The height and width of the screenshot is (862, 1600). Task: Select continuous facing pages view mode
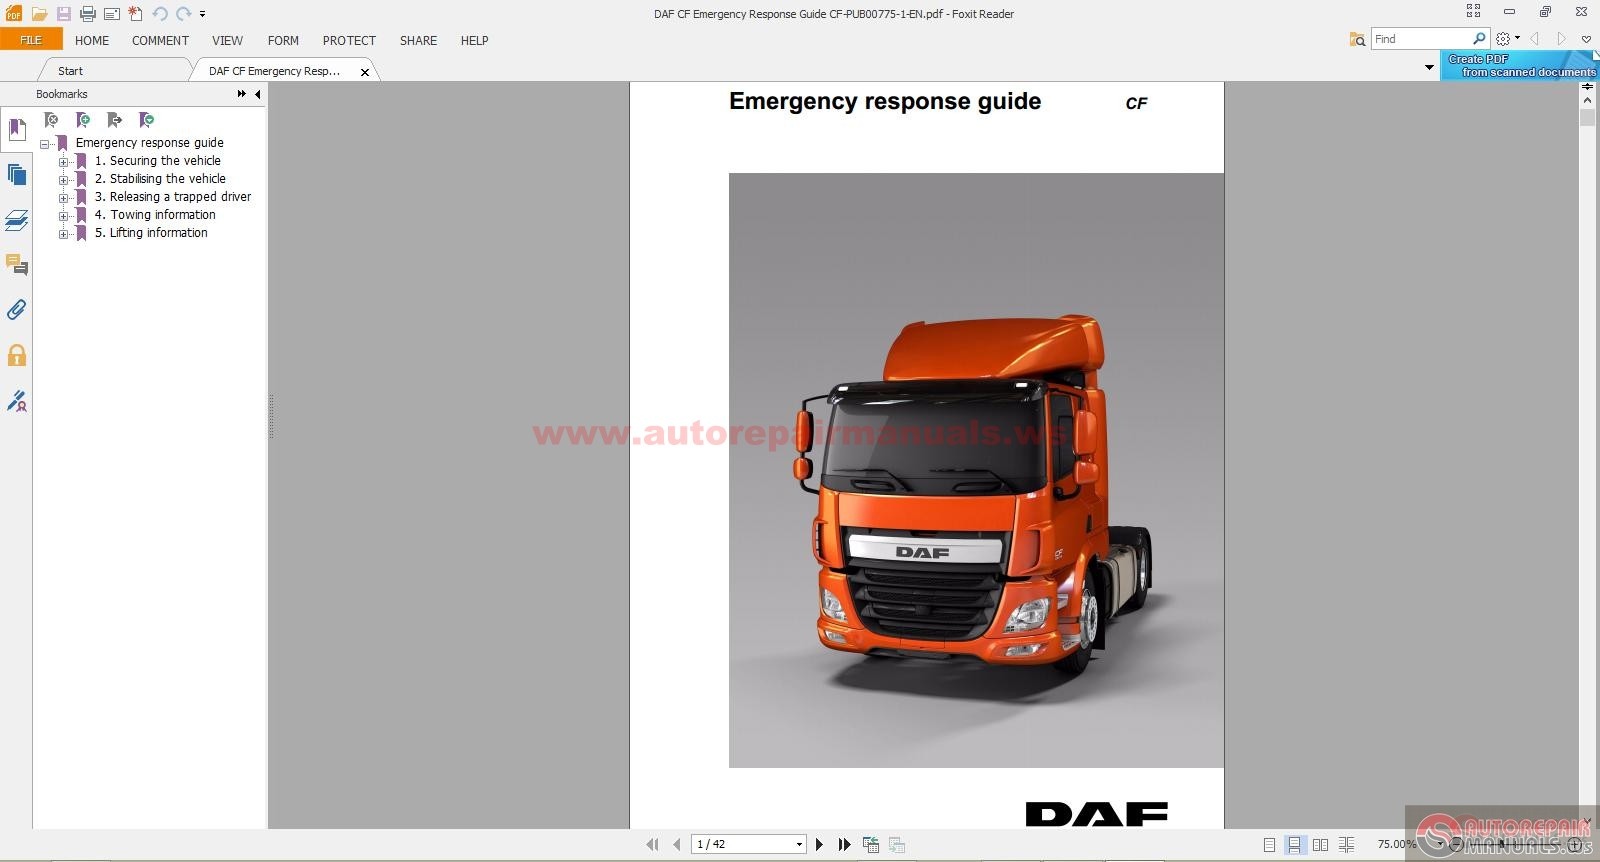(1346, 845)
